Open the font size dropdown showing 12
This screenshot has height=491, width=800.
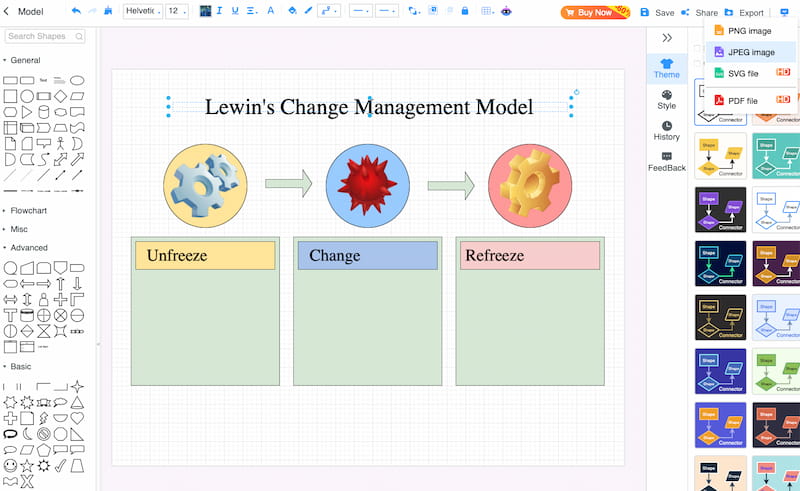click(x=177, y=11)
